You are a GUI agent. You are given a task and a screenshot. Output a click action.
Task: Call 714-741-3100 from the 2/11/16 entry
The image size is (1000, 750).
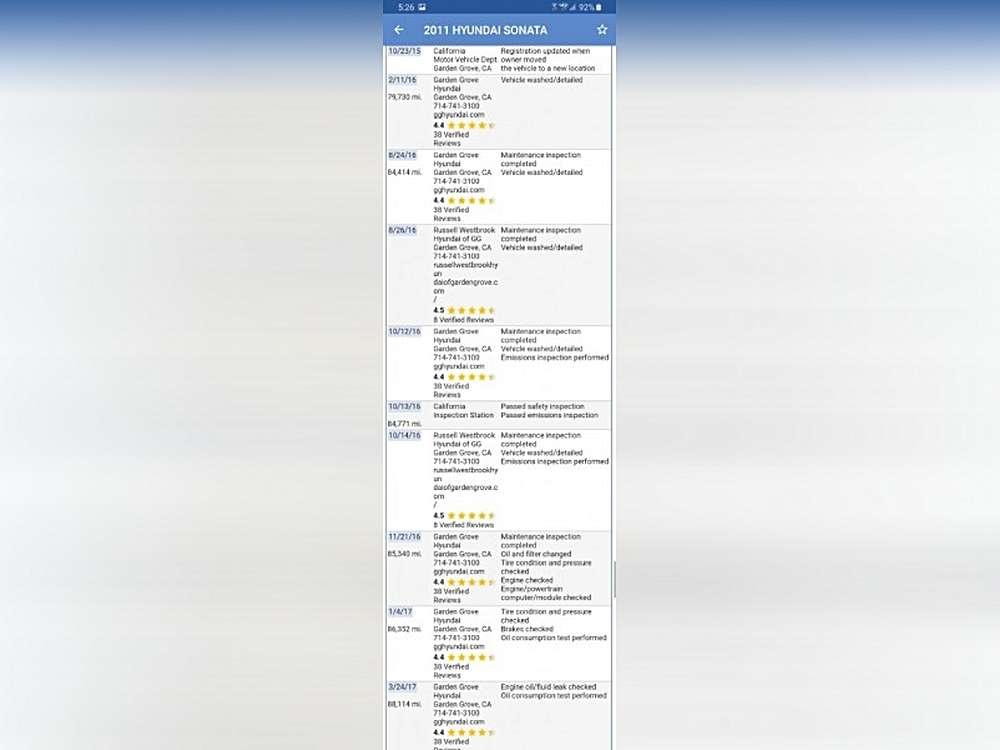tap(457, 106)
